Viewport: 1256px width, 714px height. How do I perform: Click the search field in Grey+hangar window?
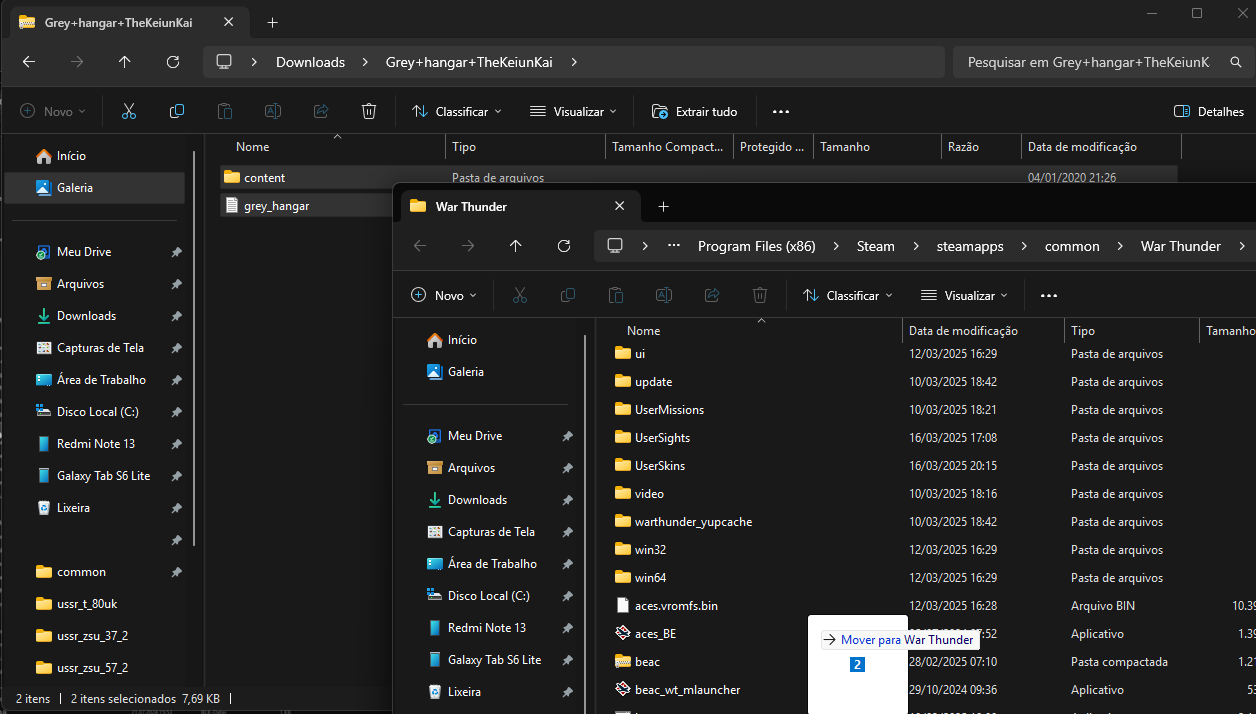[1088, 62]
